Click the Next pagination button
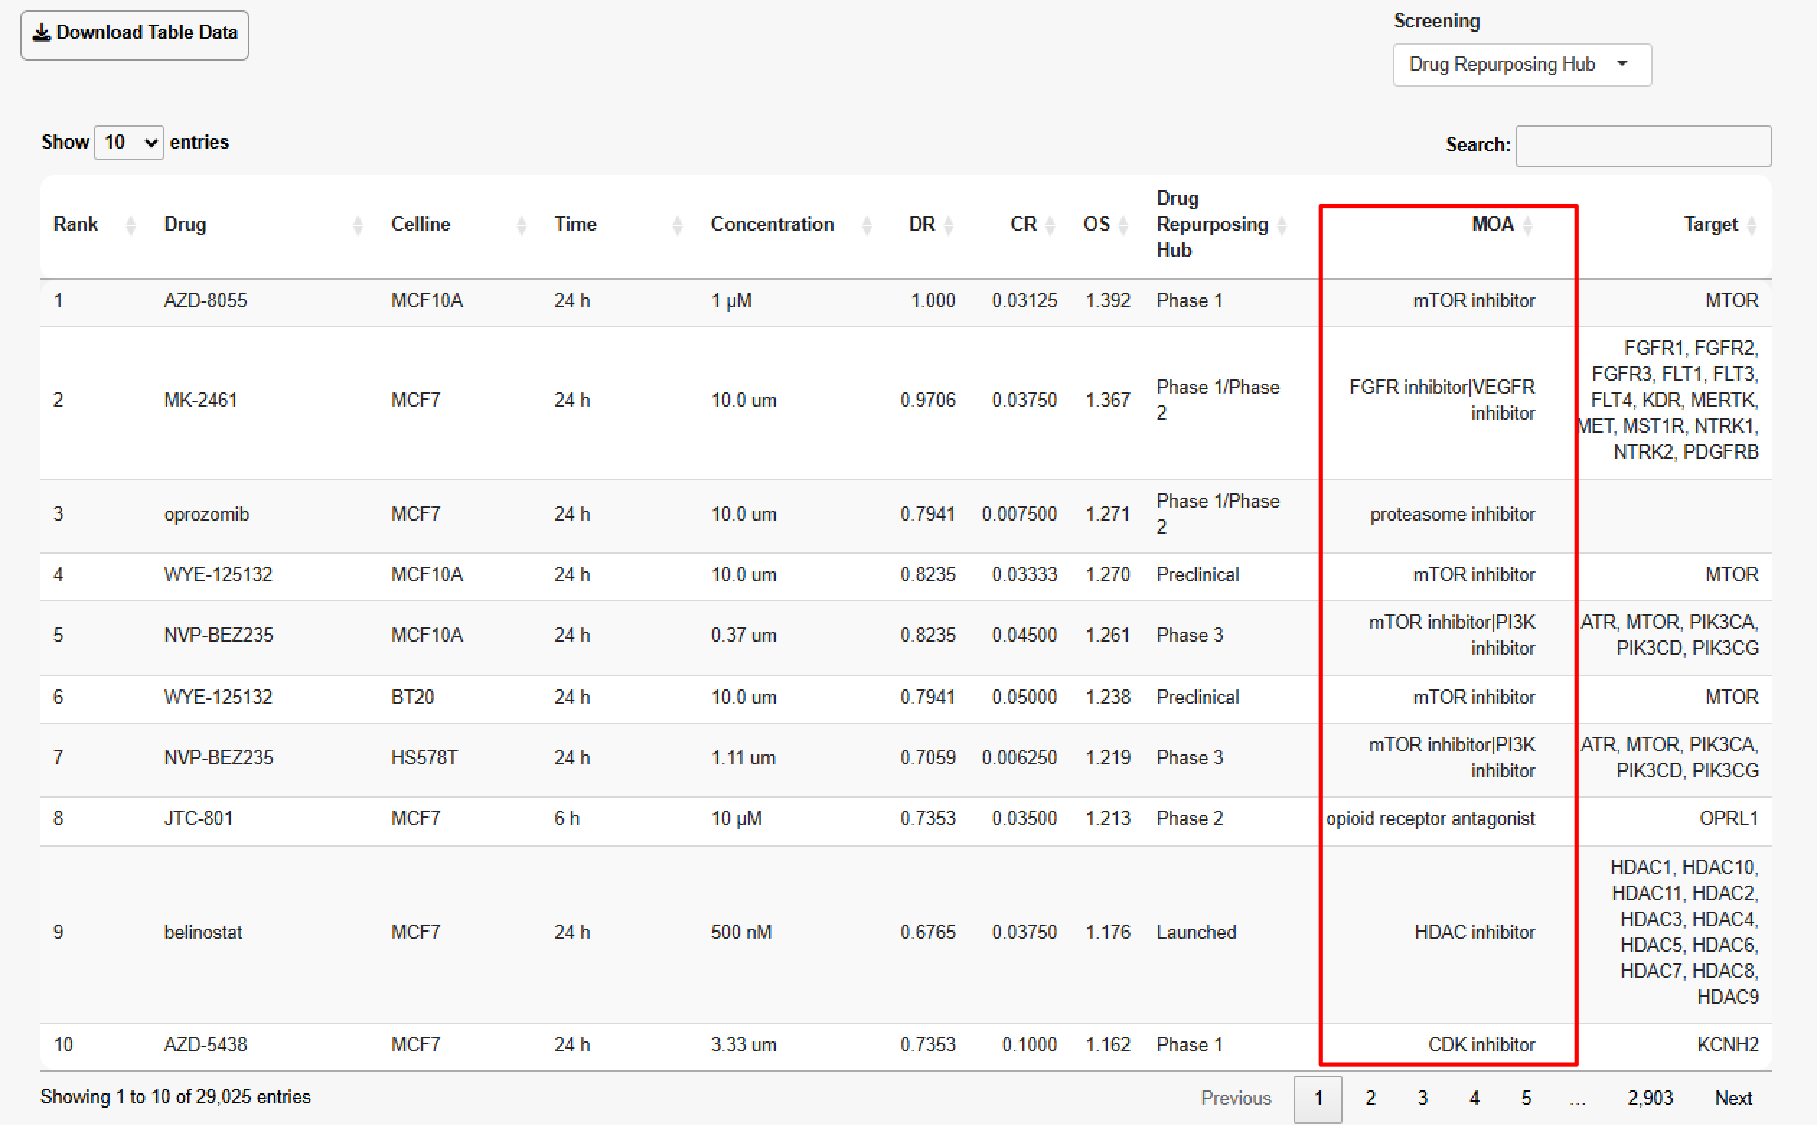 tap(1733, 1098)
